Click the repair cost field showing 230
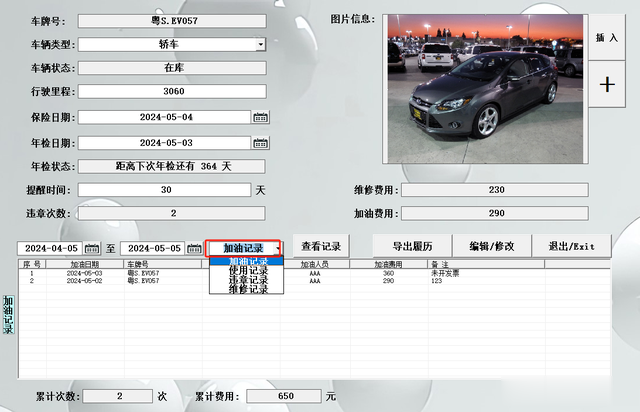640x412 pixels. click(495, 190)
